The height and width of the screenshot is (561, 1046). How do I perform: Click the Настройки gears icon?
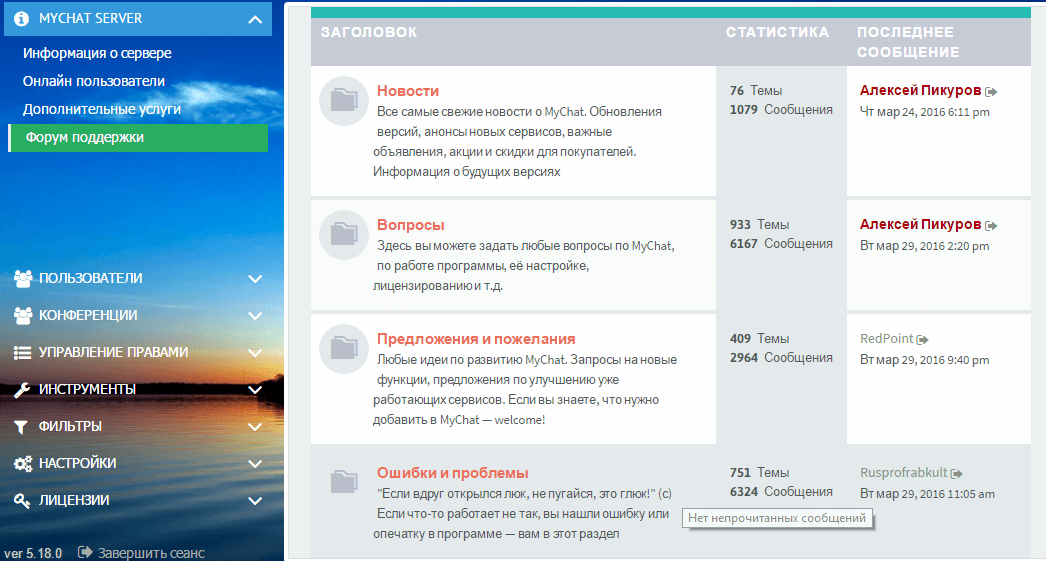[x=23, y=464]
